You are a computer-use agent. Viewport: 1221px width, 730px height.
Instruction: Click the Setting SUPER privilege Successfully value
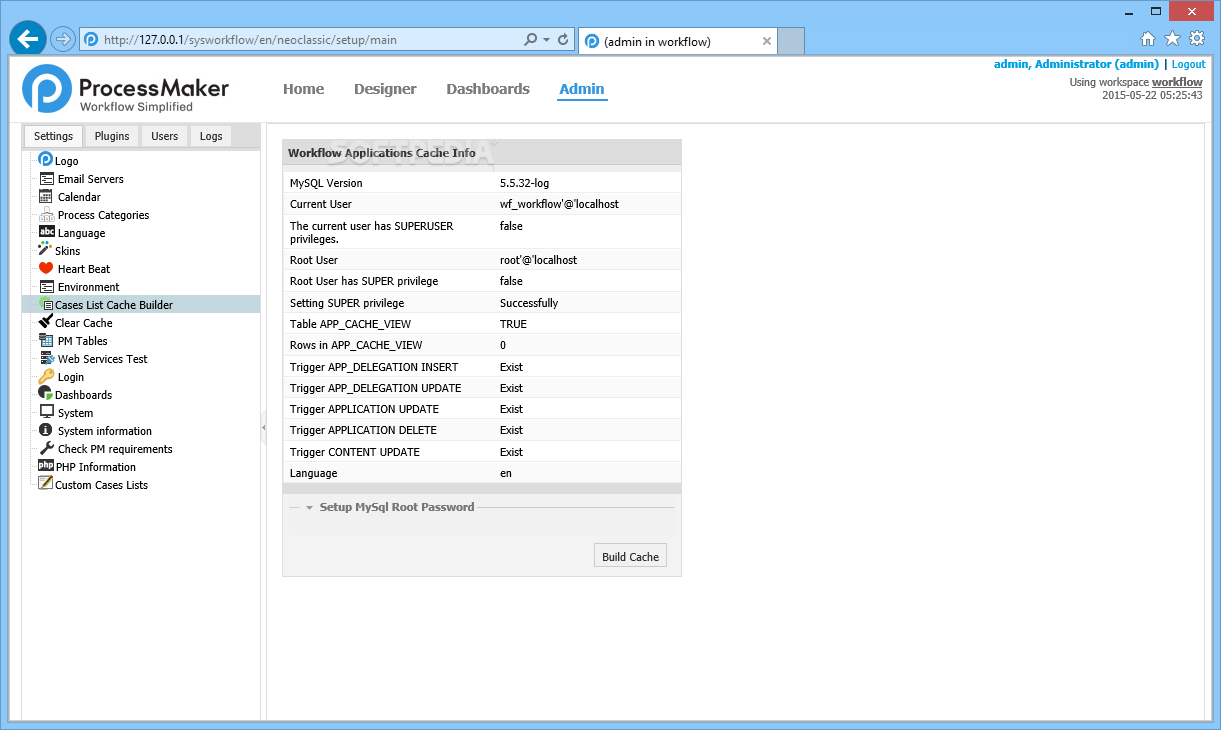pyautogui.click(x=529, y=303)
